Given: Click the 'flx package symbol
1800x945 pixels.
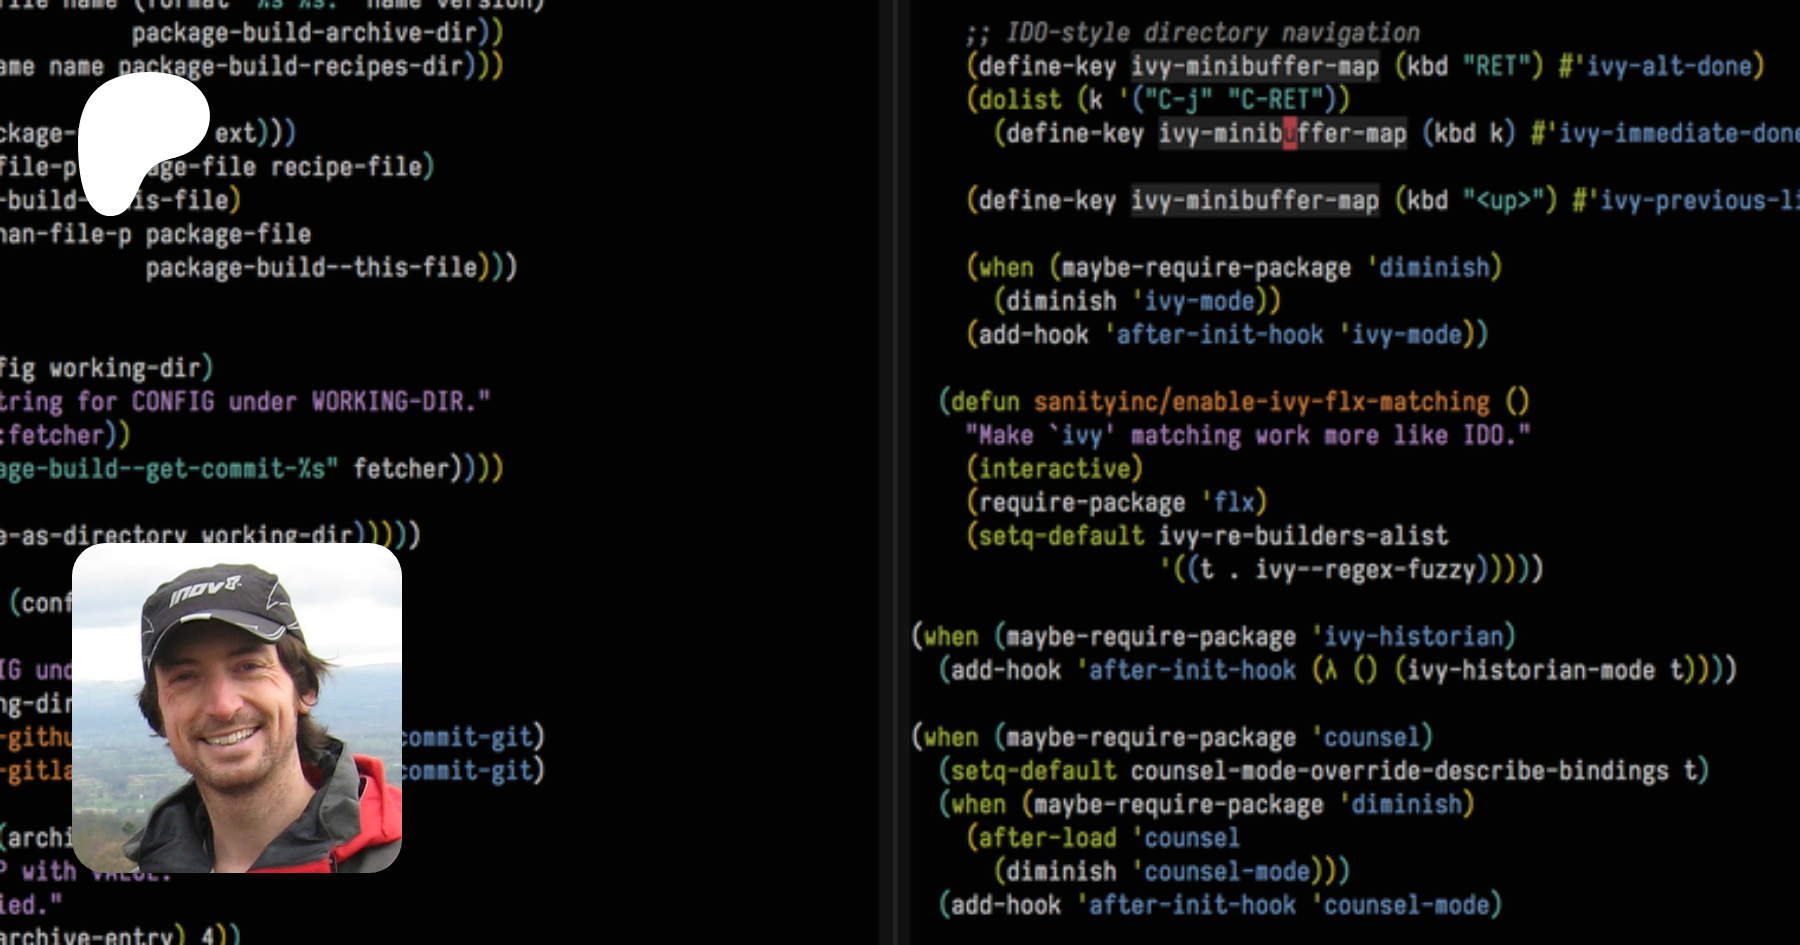Looking at the screenshot, I should click(x=1234, y=502).
